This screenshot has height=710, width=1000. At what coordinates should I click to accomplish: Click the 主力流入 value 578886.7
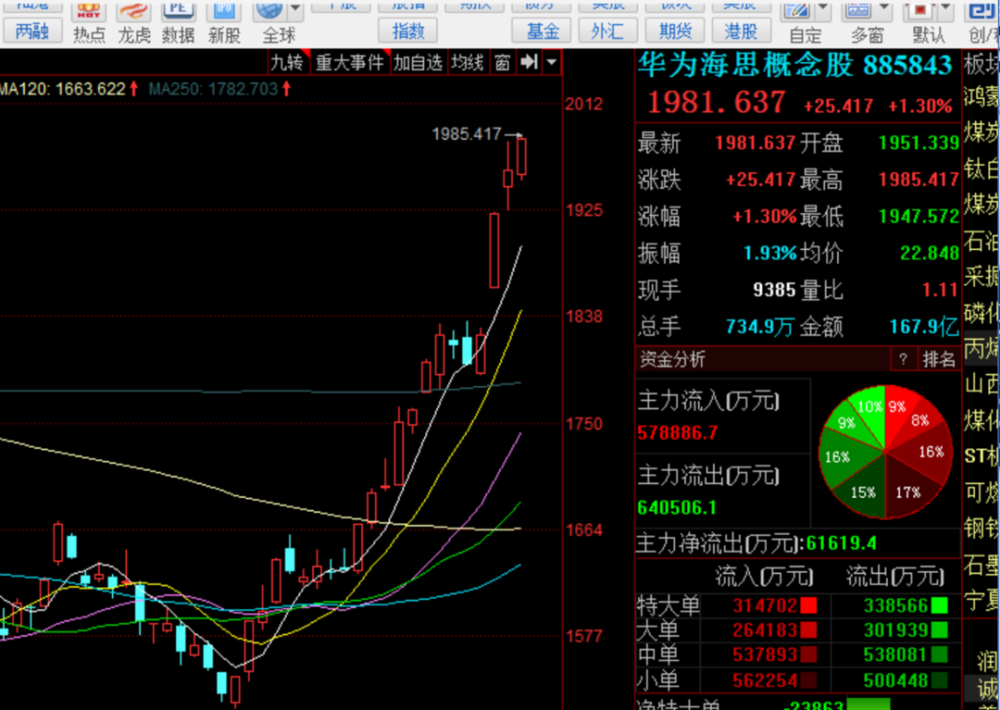coord(677,433)
